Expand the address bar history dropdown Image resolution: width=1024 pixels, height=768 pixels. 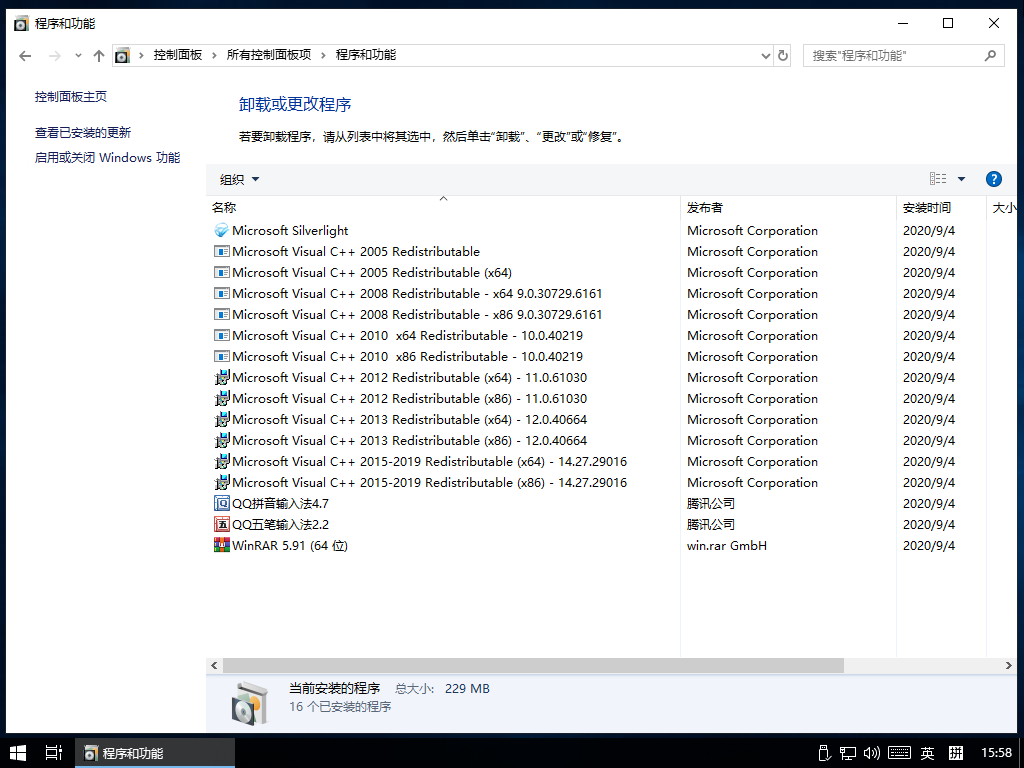764,56
